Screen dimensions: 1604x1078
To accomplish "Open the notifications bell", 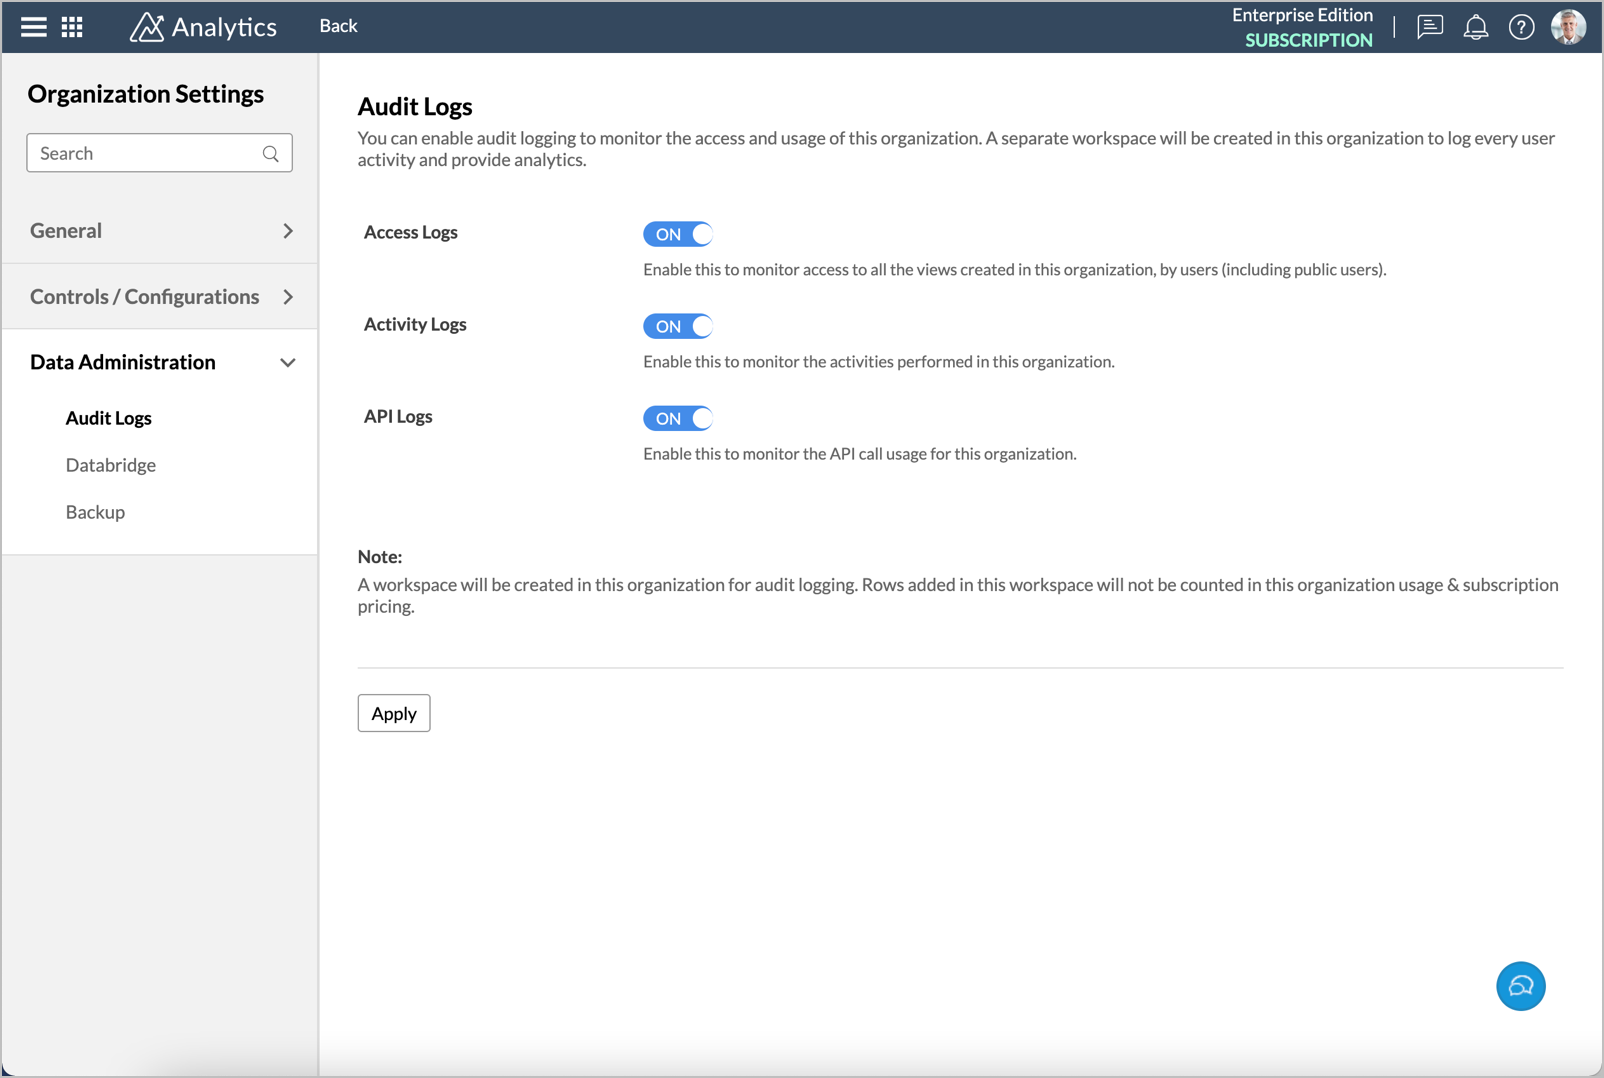I will [x=1475, y=27].
